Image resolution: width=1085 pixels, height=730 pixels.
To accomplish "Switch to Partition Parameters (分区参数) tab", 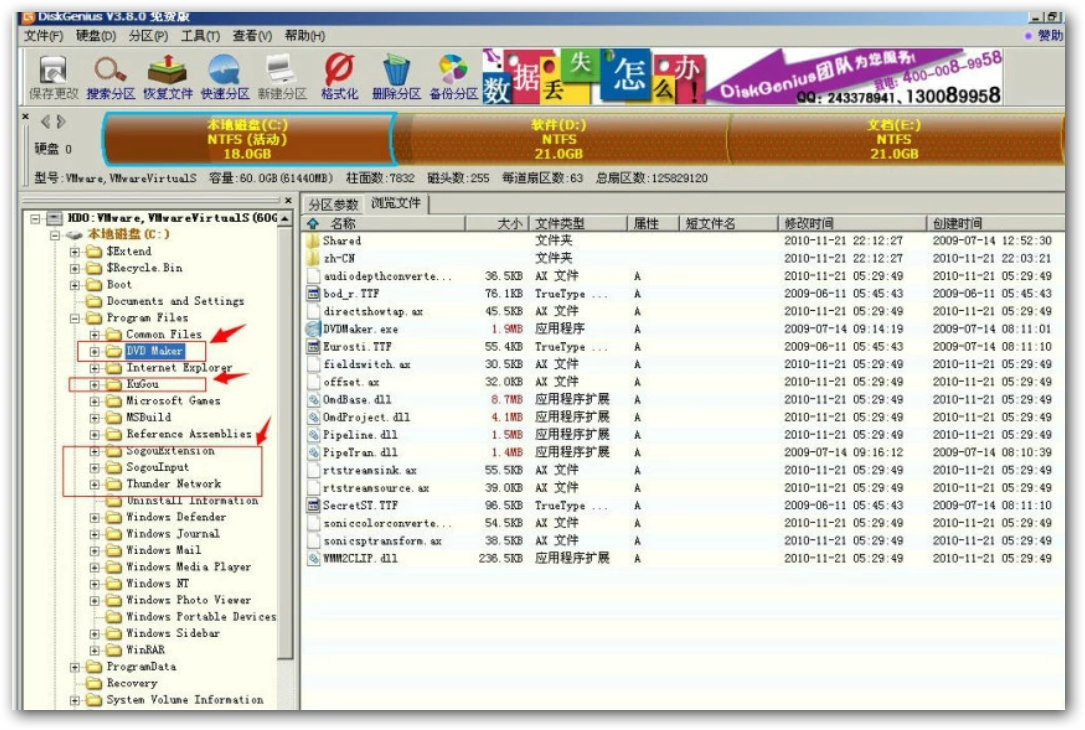I will tap(334, 204).
